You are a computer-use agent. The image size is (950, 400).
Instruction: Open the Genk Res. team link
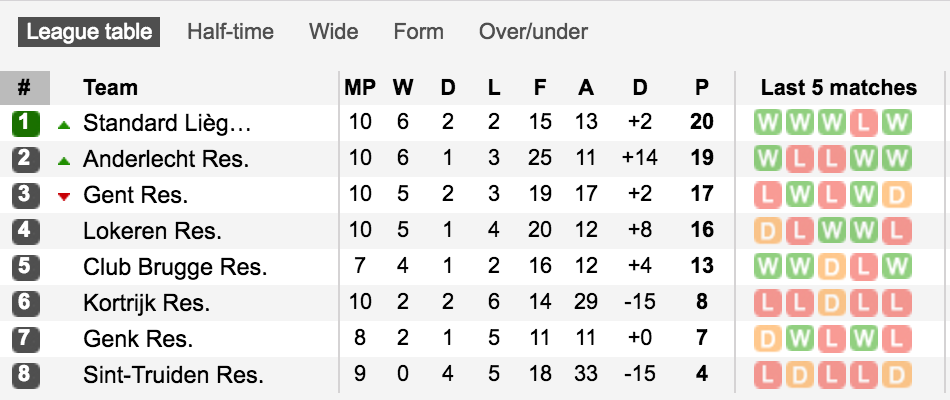(138, 338)
